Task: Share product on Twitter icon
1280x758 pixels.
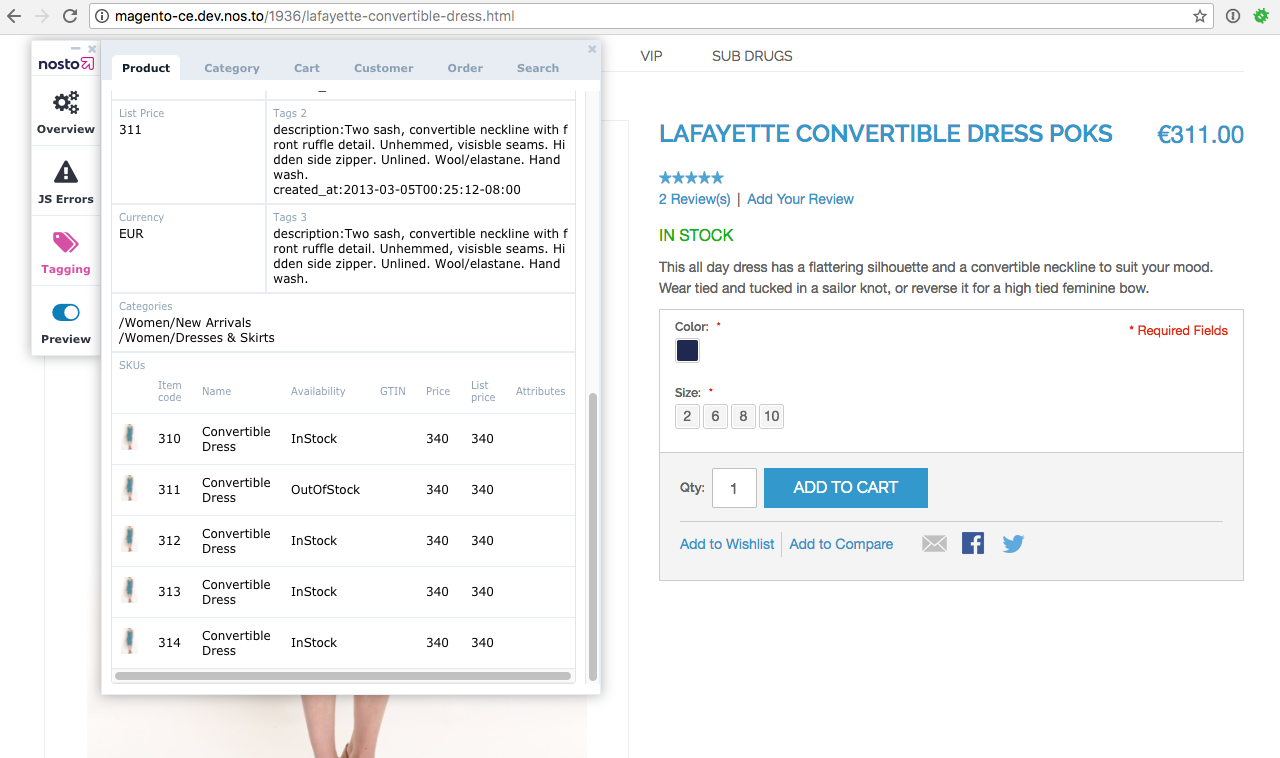Action: tap(1013, 544)
